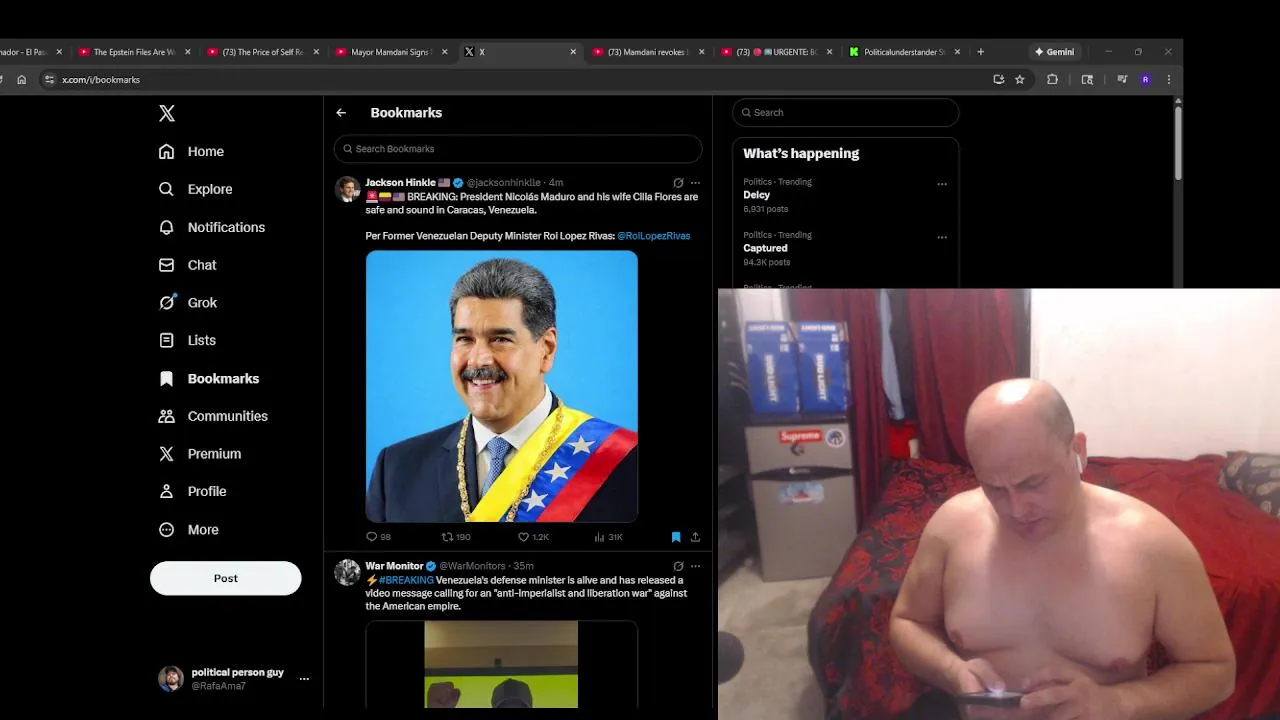Open Chrome three-dot menu

pyautogui.click(x=1168, y=80)
